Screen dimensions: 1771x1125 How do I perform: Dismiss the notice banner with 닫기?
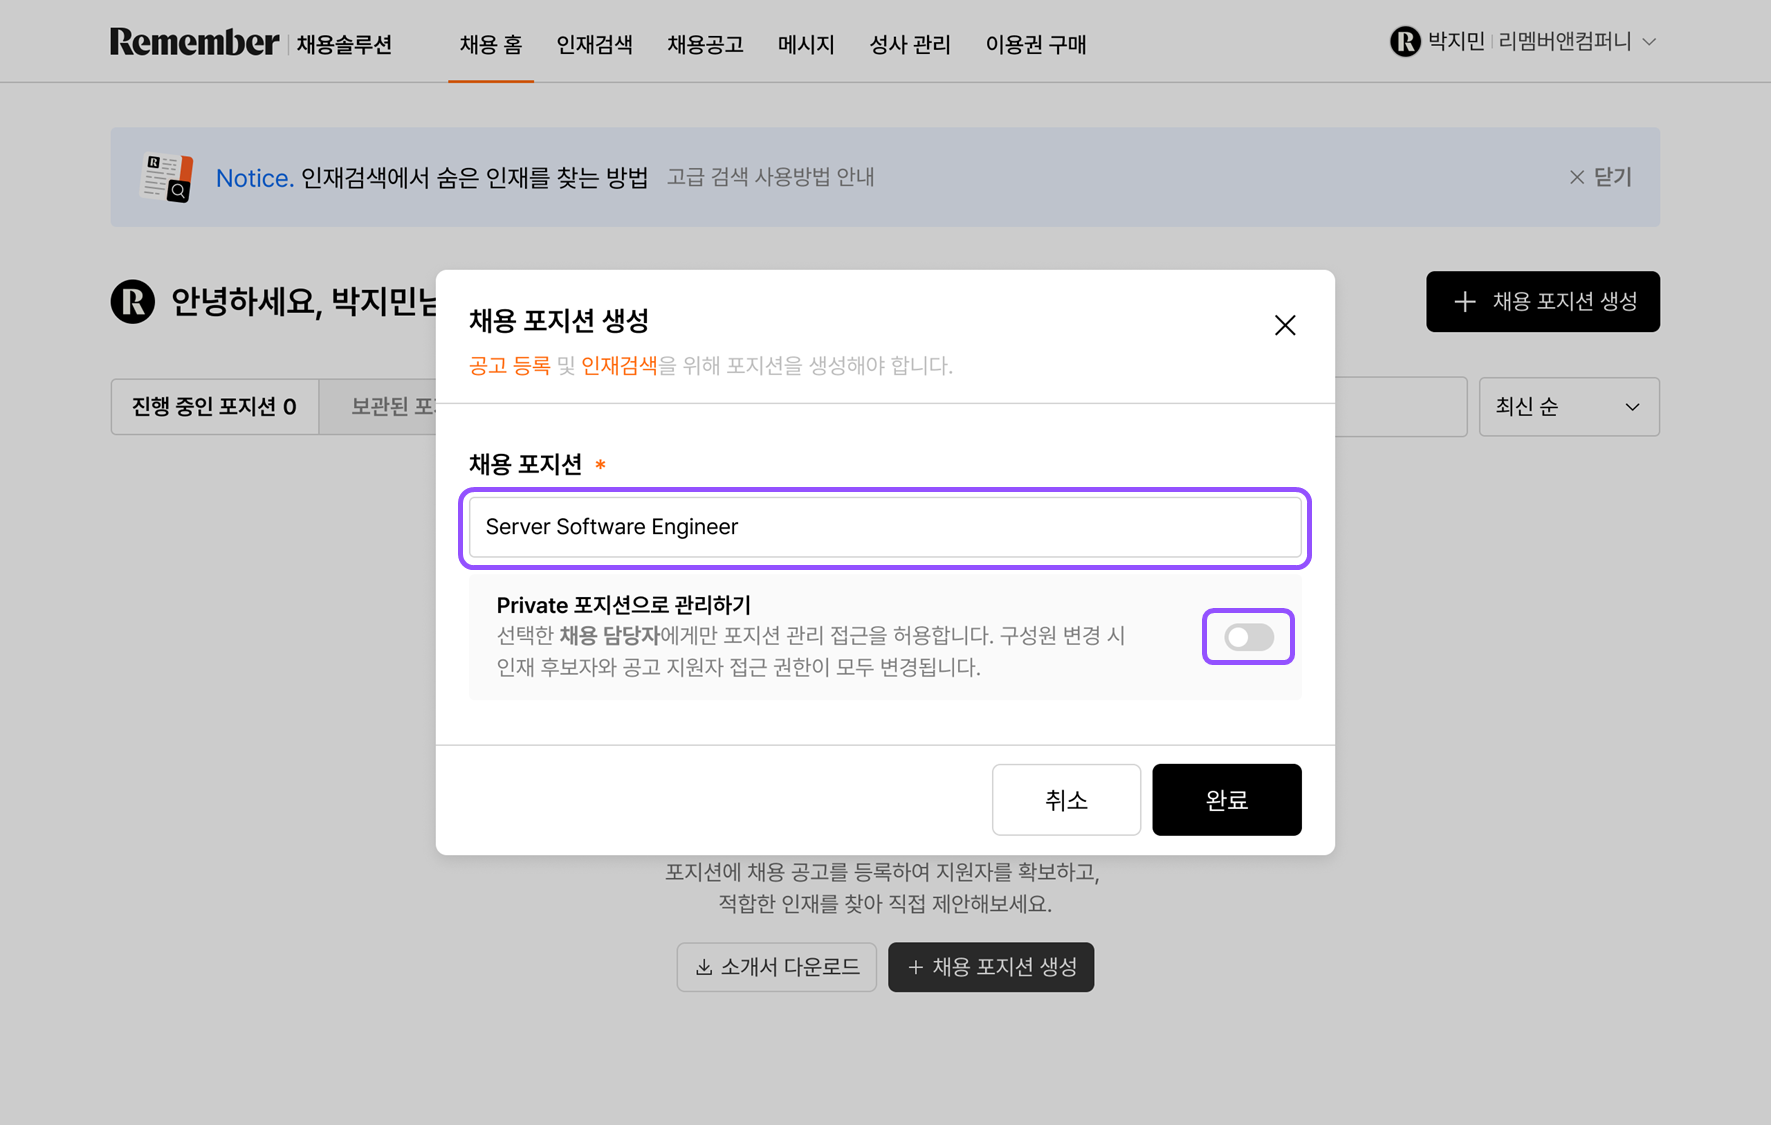[x=1600, y=177]
